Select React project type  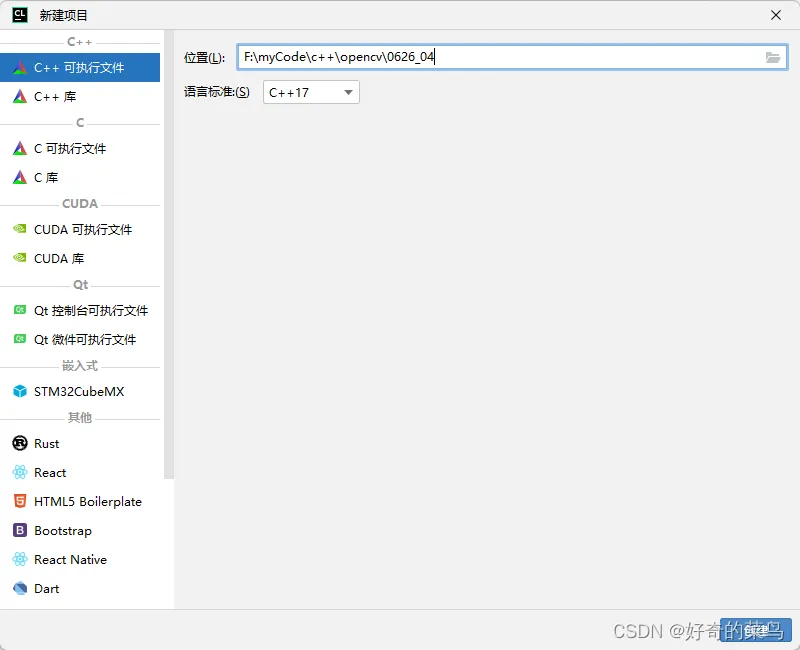coord(80,472)
